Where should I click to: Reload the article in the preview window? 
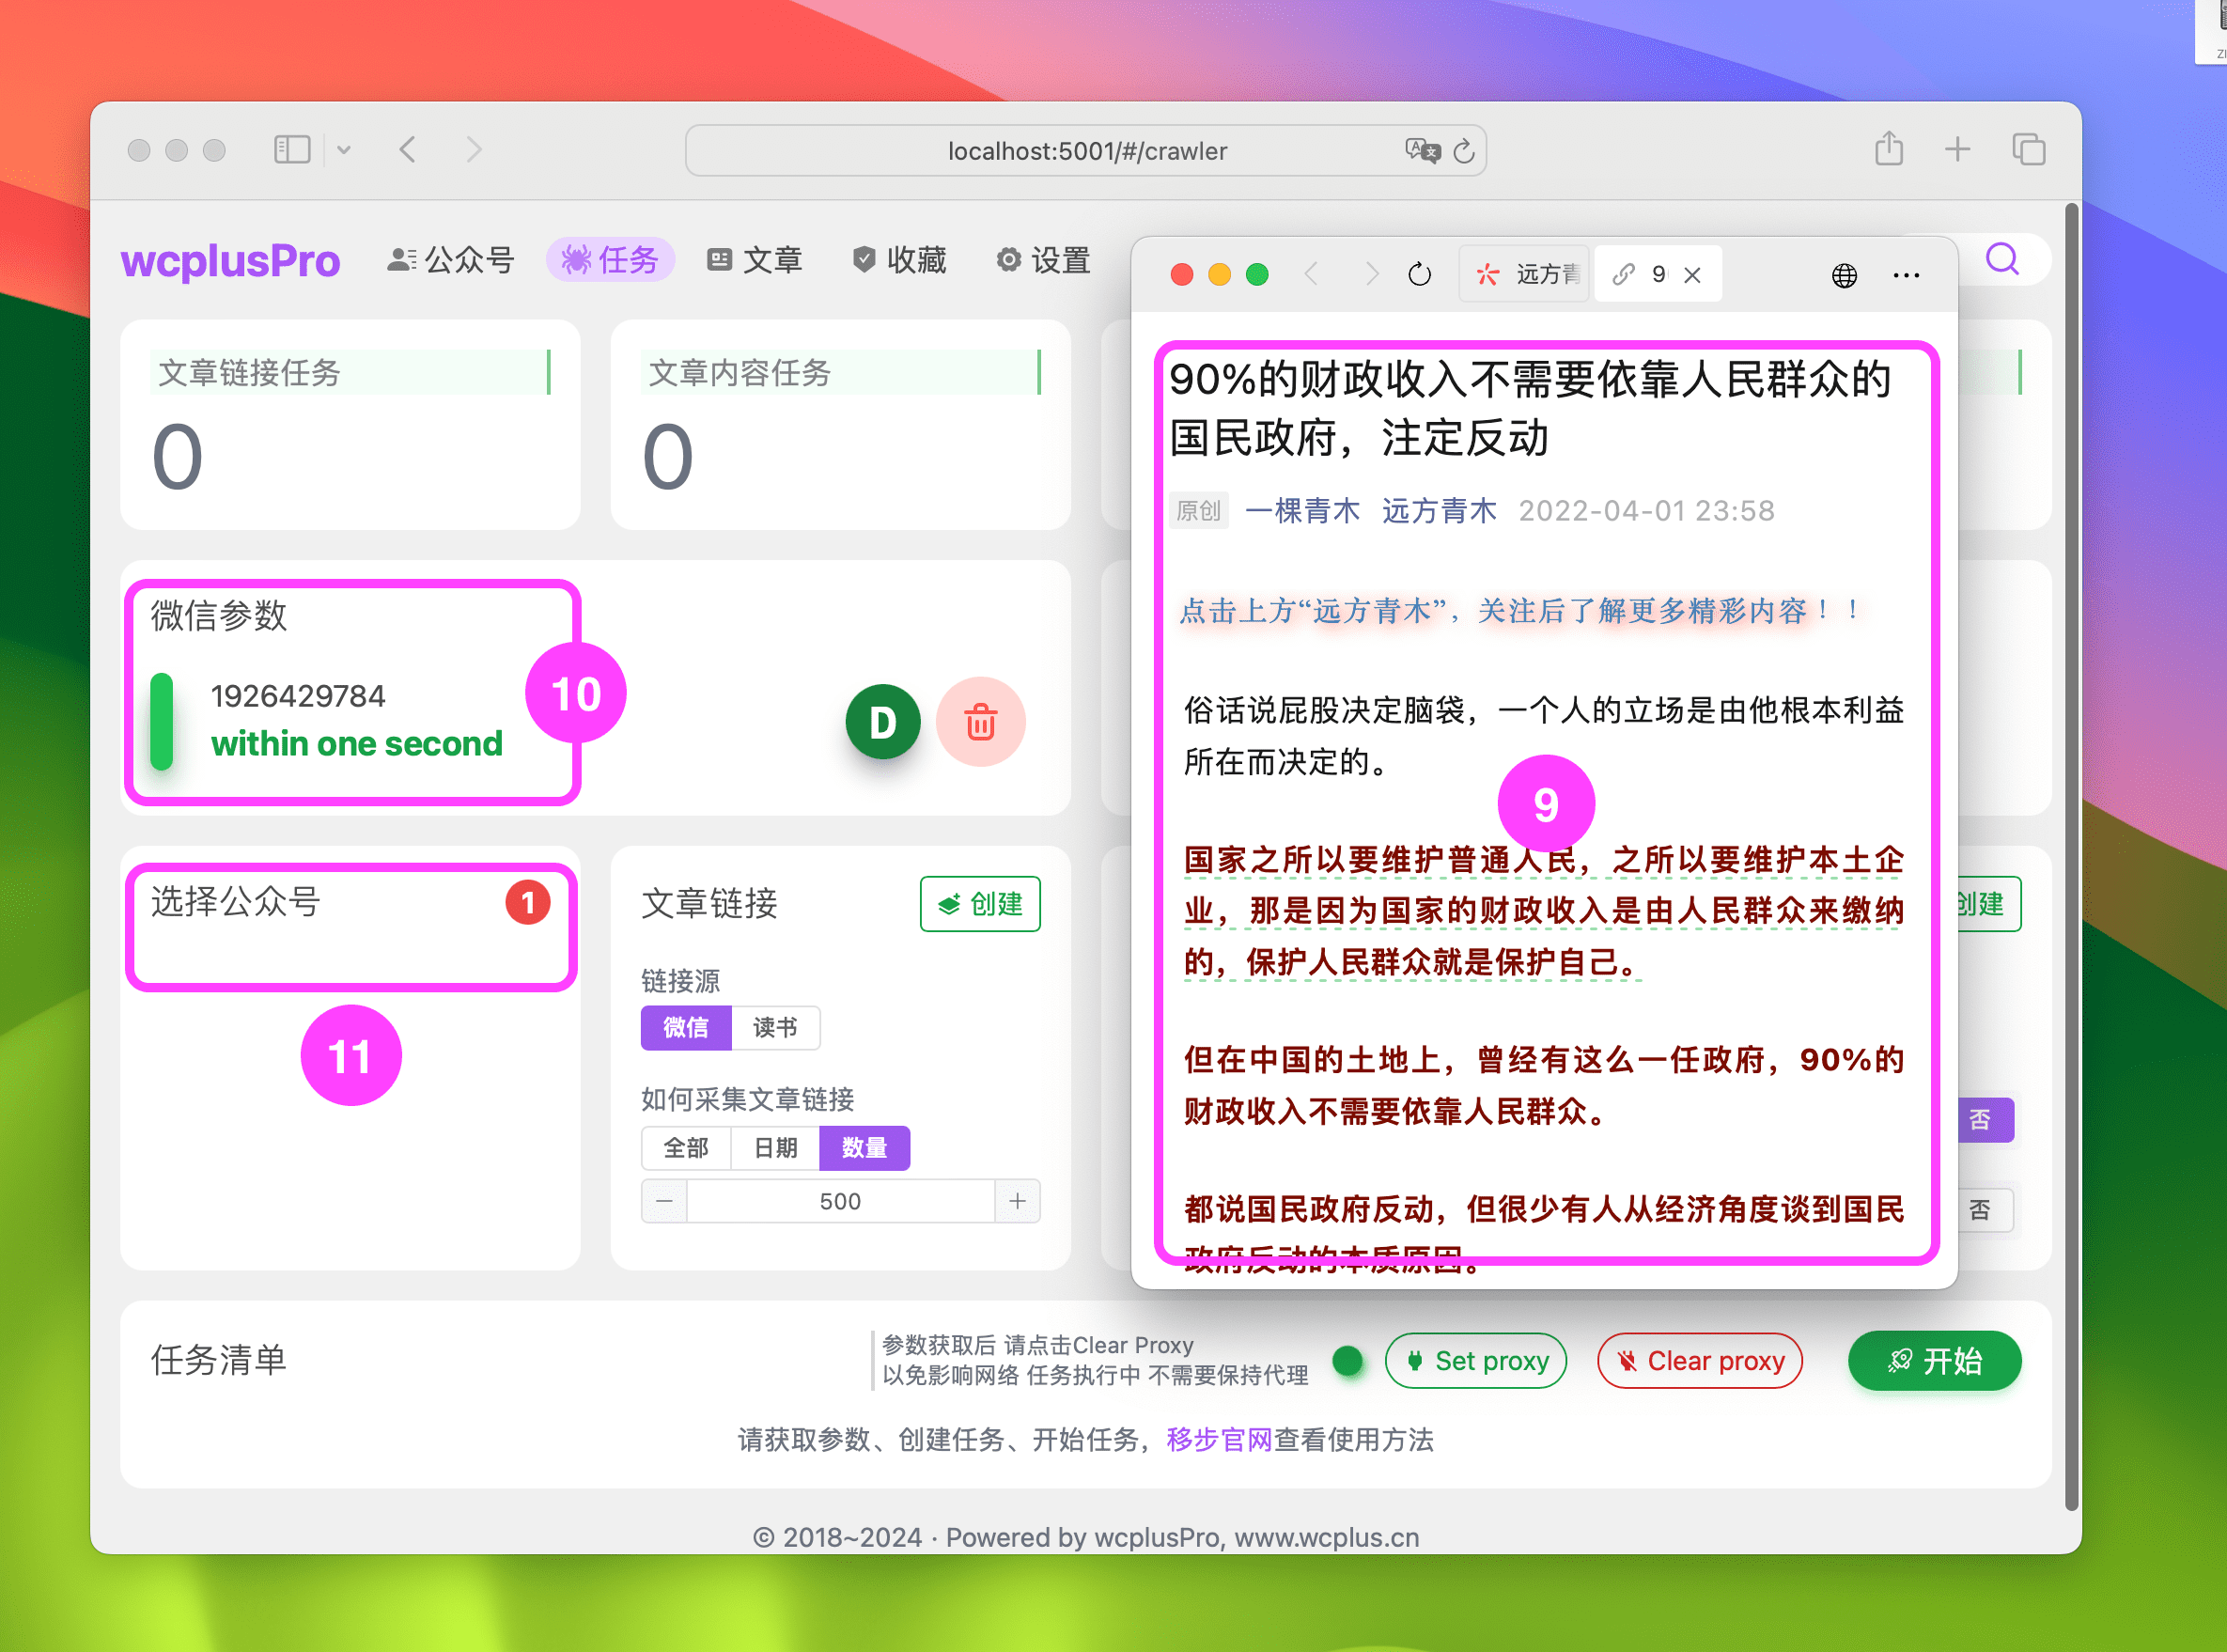[x=1420, y=274]
